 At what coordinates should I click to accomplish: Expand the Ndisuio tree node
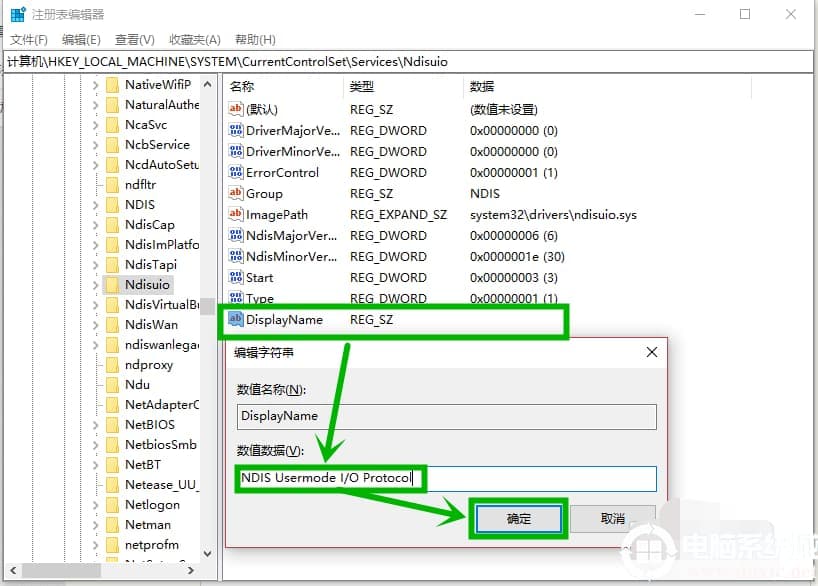pyautogui.click(x=95, y=285)
